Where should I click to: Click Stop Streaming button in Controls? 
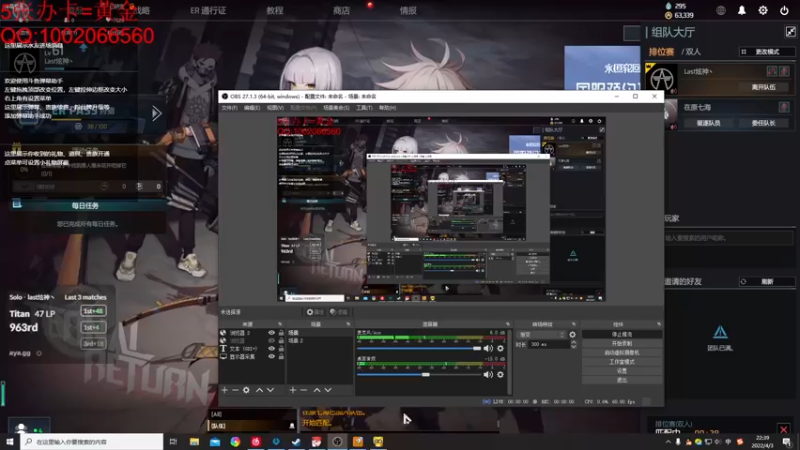click(622, 334)
